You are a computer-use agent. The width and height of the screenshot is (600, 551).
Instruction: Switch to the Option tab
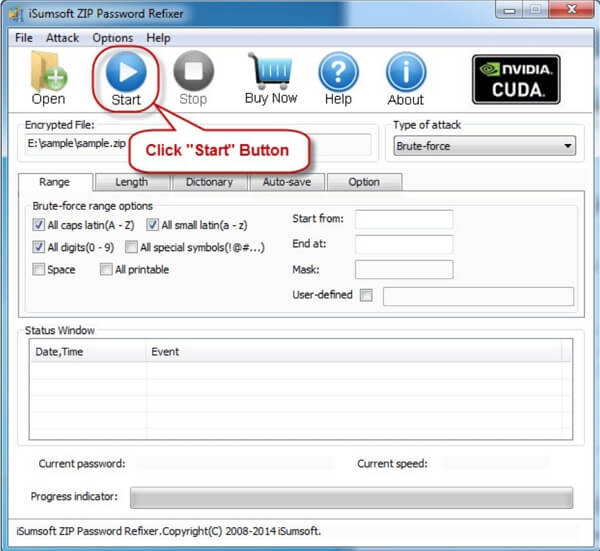[x=364, y=182]
